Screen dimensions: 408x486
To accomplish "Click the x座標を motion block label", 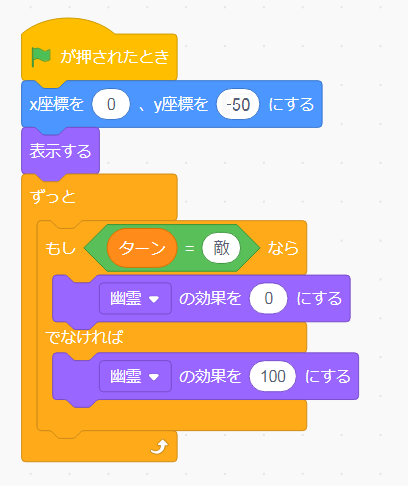I will 57,104.
